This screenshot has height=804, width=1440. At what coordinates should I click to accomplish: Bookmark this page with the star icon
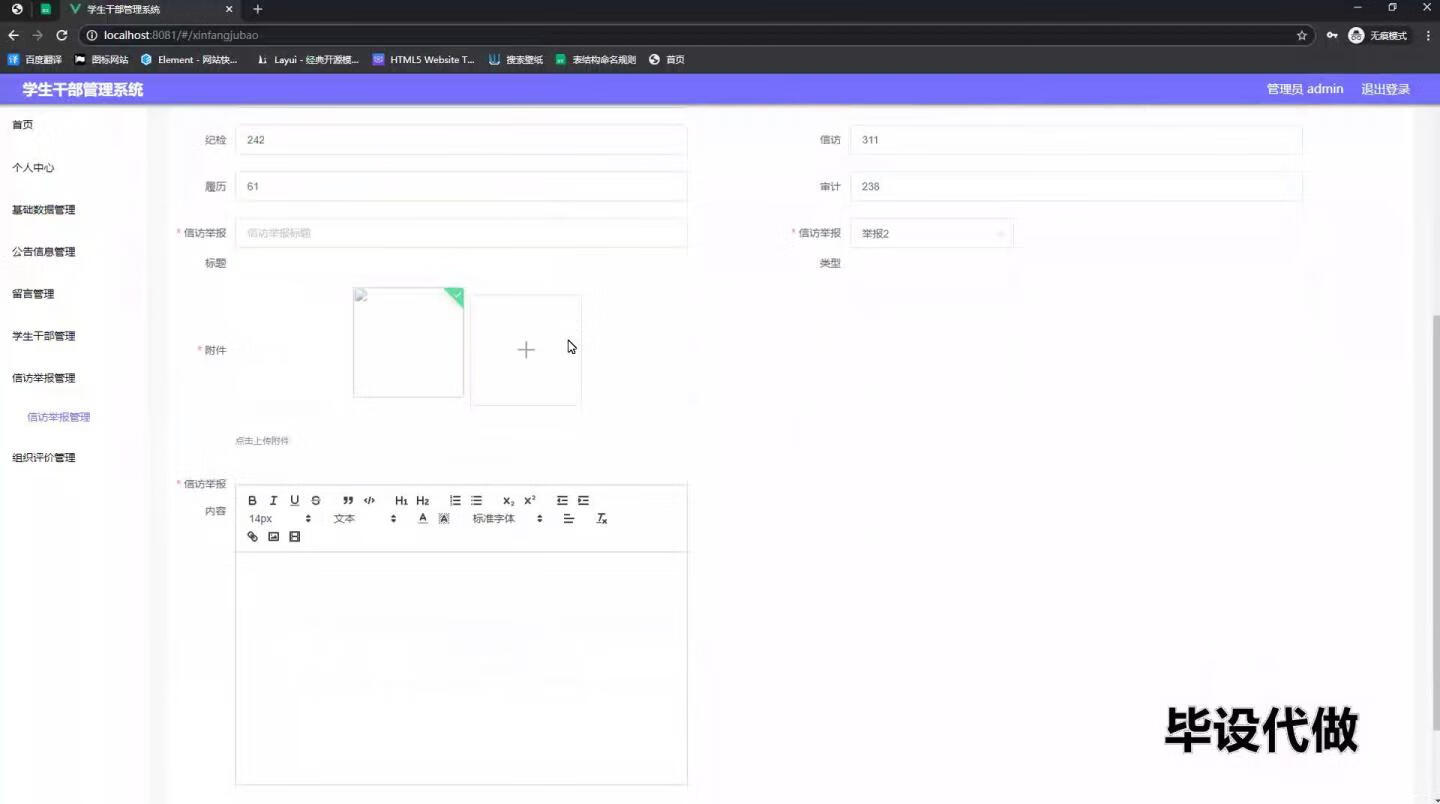pos(1302,35)
